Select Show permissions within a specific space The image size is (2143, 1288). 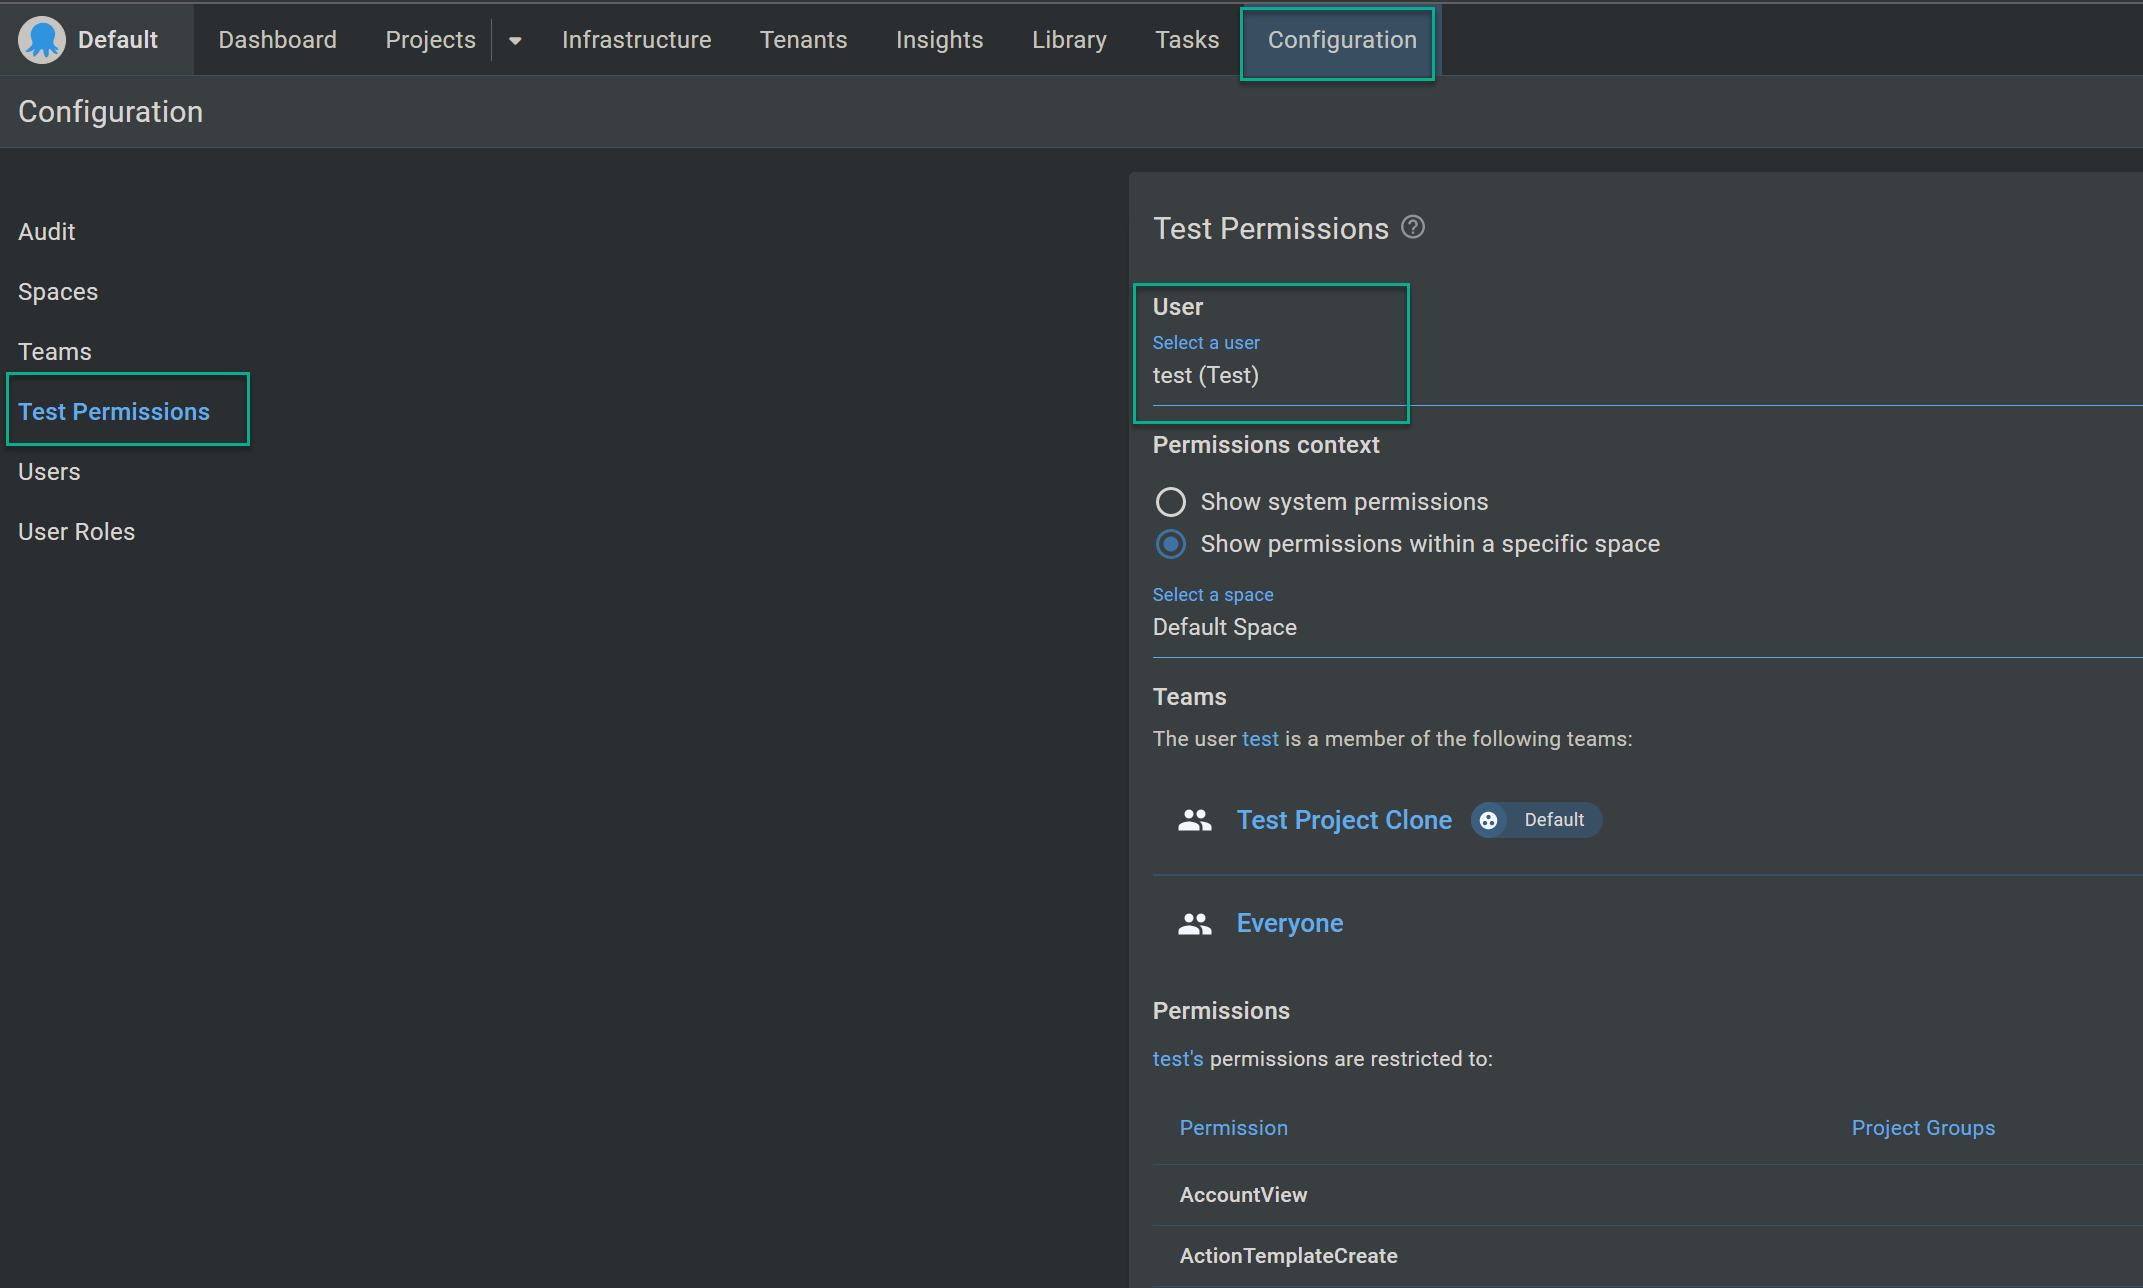point(1170,544)
